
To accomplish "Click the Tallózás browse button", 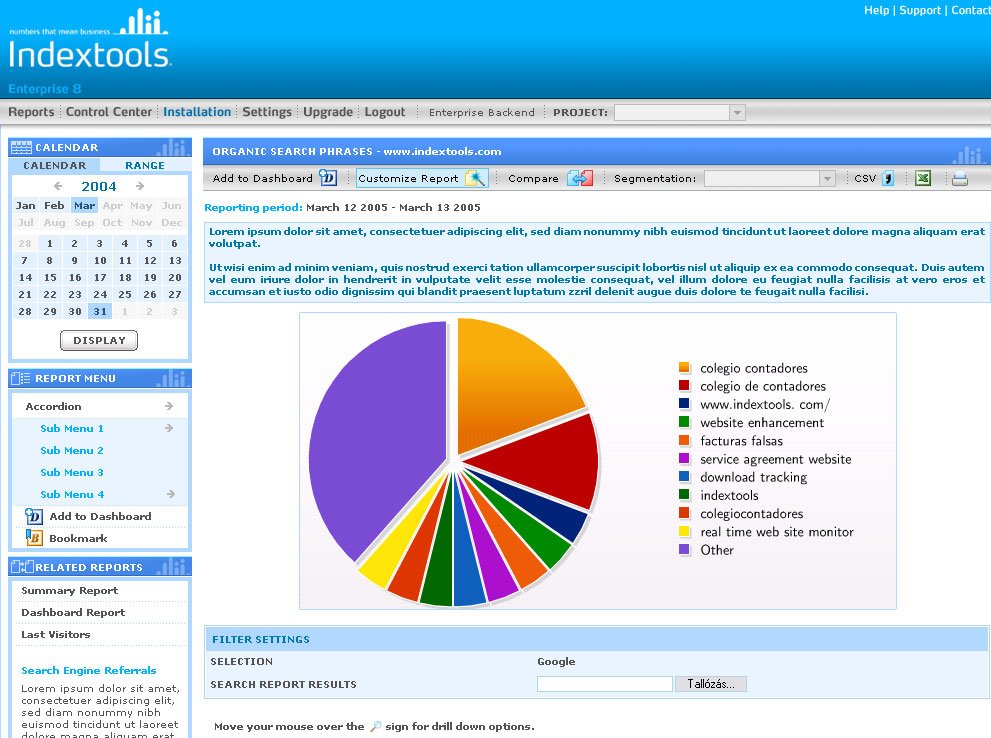I will click(x=710, y=684).
